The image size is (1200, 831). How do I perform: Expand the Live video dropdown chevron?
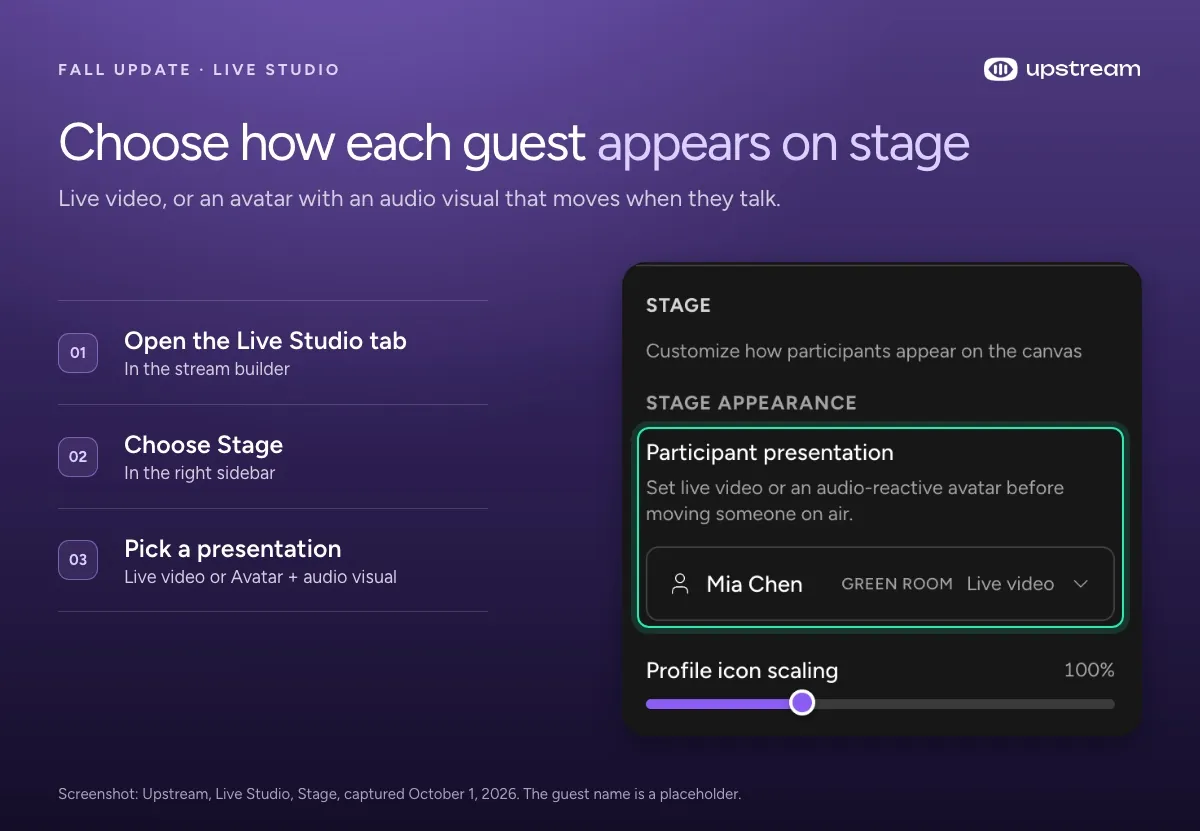[1080, 584]
